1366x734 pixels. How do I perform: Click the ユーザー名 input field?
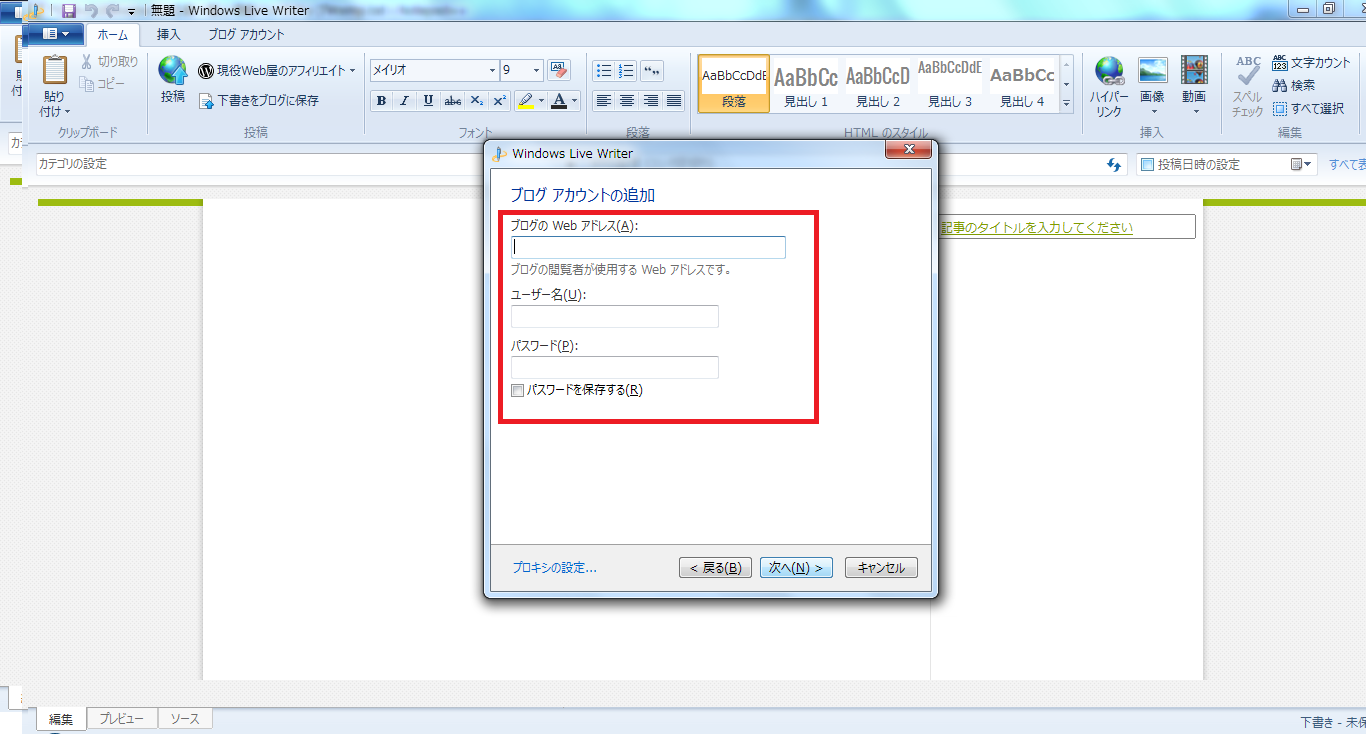pyautogui.click(x=615, y=316)
